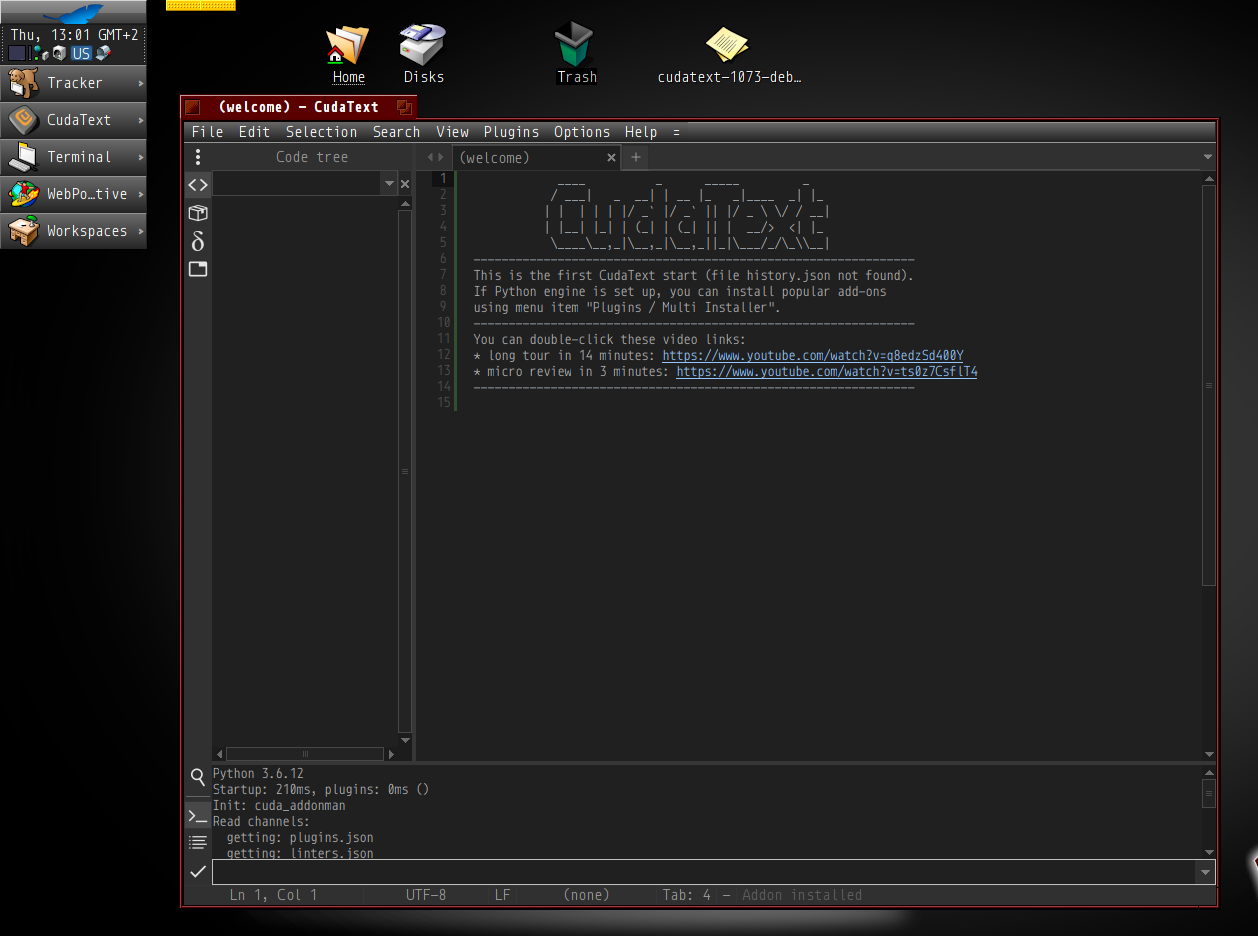Image resolution: width=1258 pixels, height=936 pixels.
Task: Open the Project box sidebar panel
Action: coord(198,213)
